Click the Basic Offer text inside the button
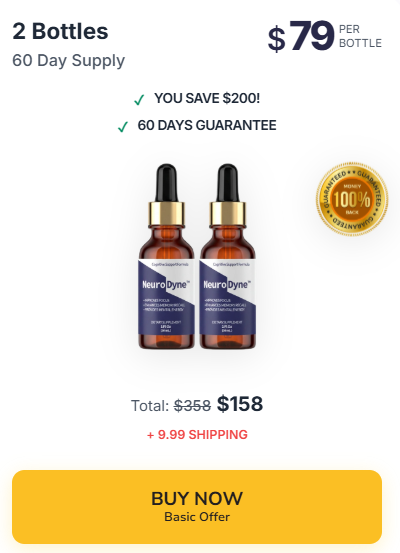 197,517
